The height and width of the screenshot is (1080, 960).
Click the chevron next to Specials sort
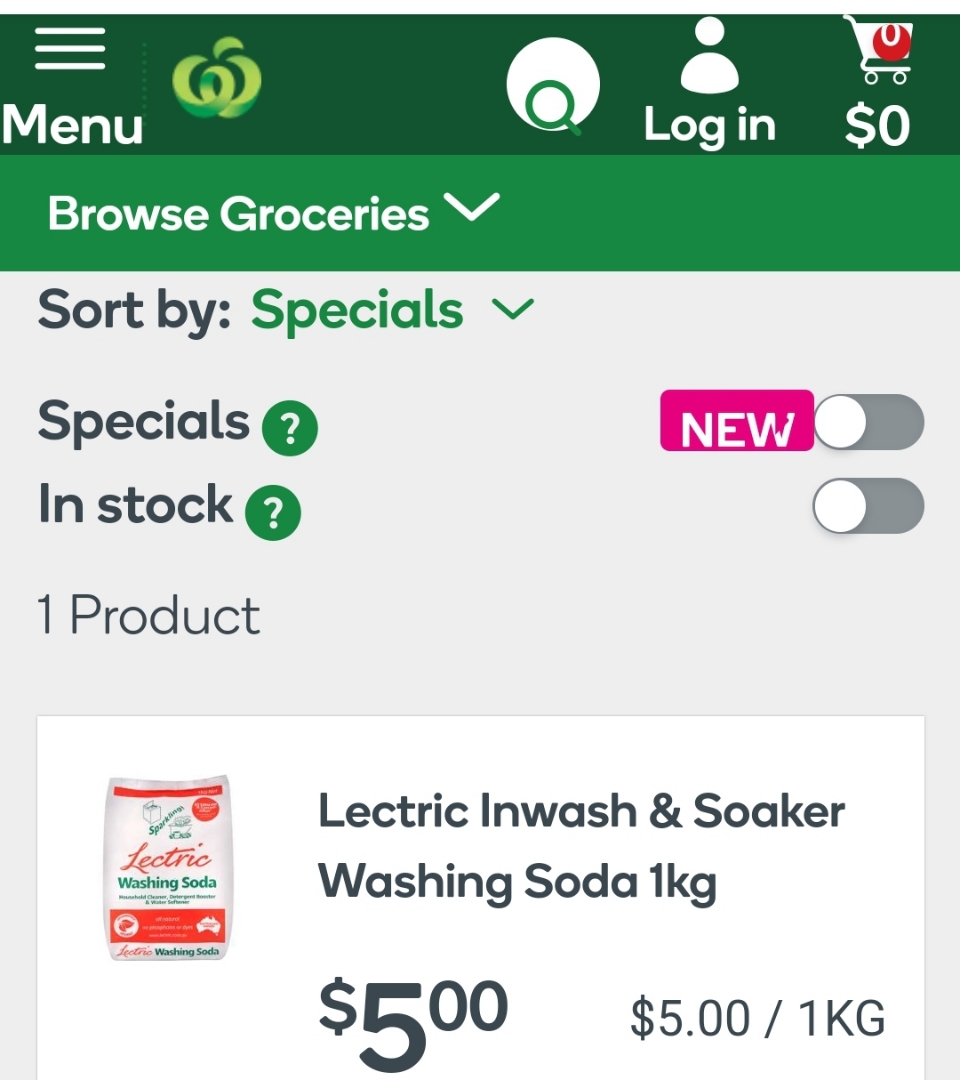pyautogui.click(x=513, y=309)
